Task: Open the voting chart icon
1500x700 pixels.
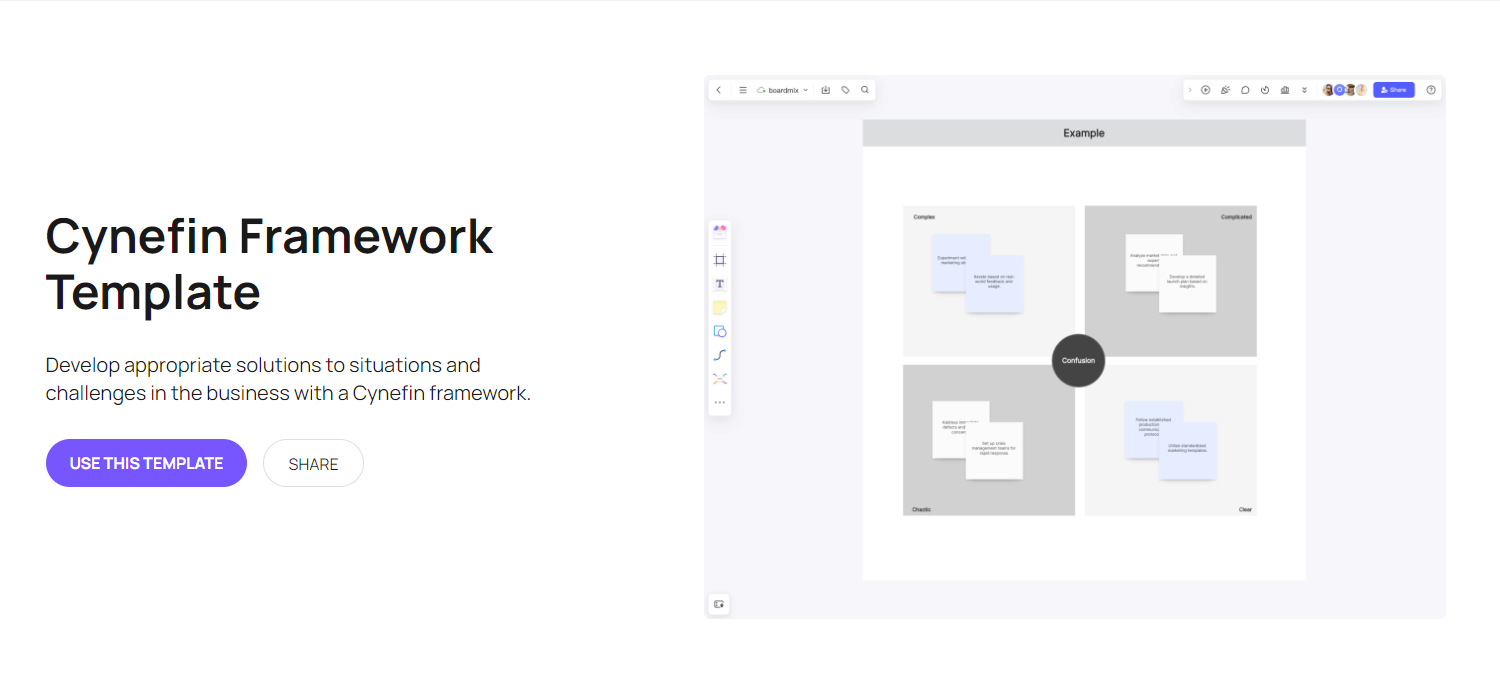Action: click(x=1285, y=90)
